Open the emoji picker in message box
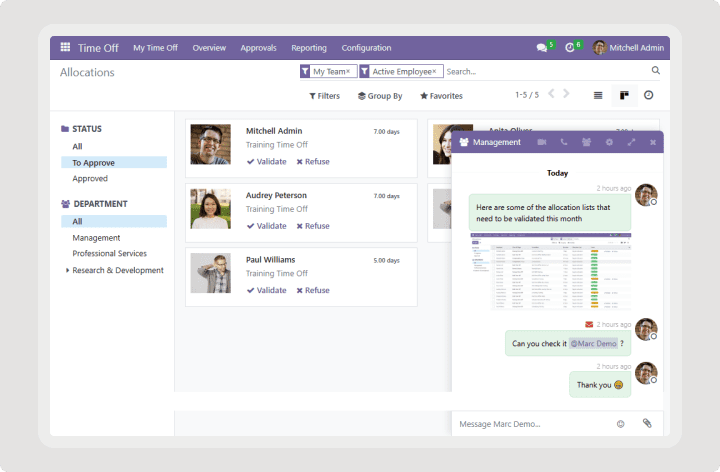Image resolution: width=720 pixels, height=472 pixels. 620,424
